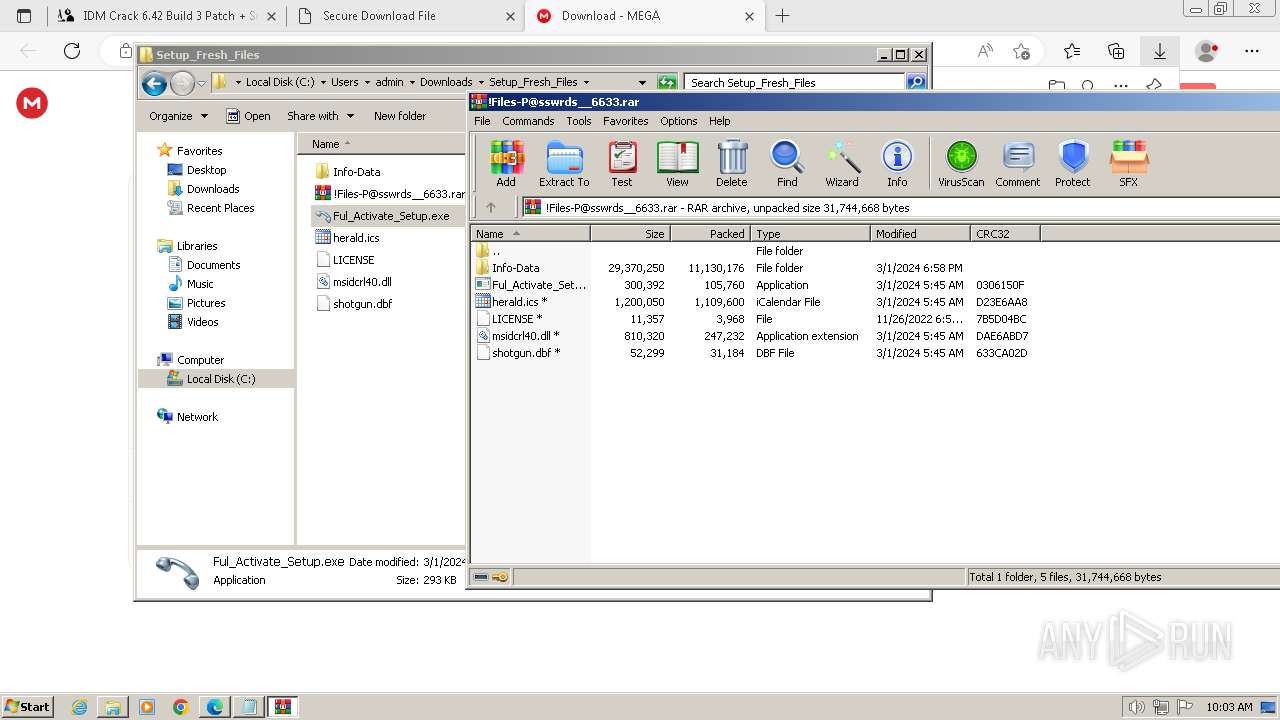
Task: Open the Find magnifier tool
Action: point(787,163)
